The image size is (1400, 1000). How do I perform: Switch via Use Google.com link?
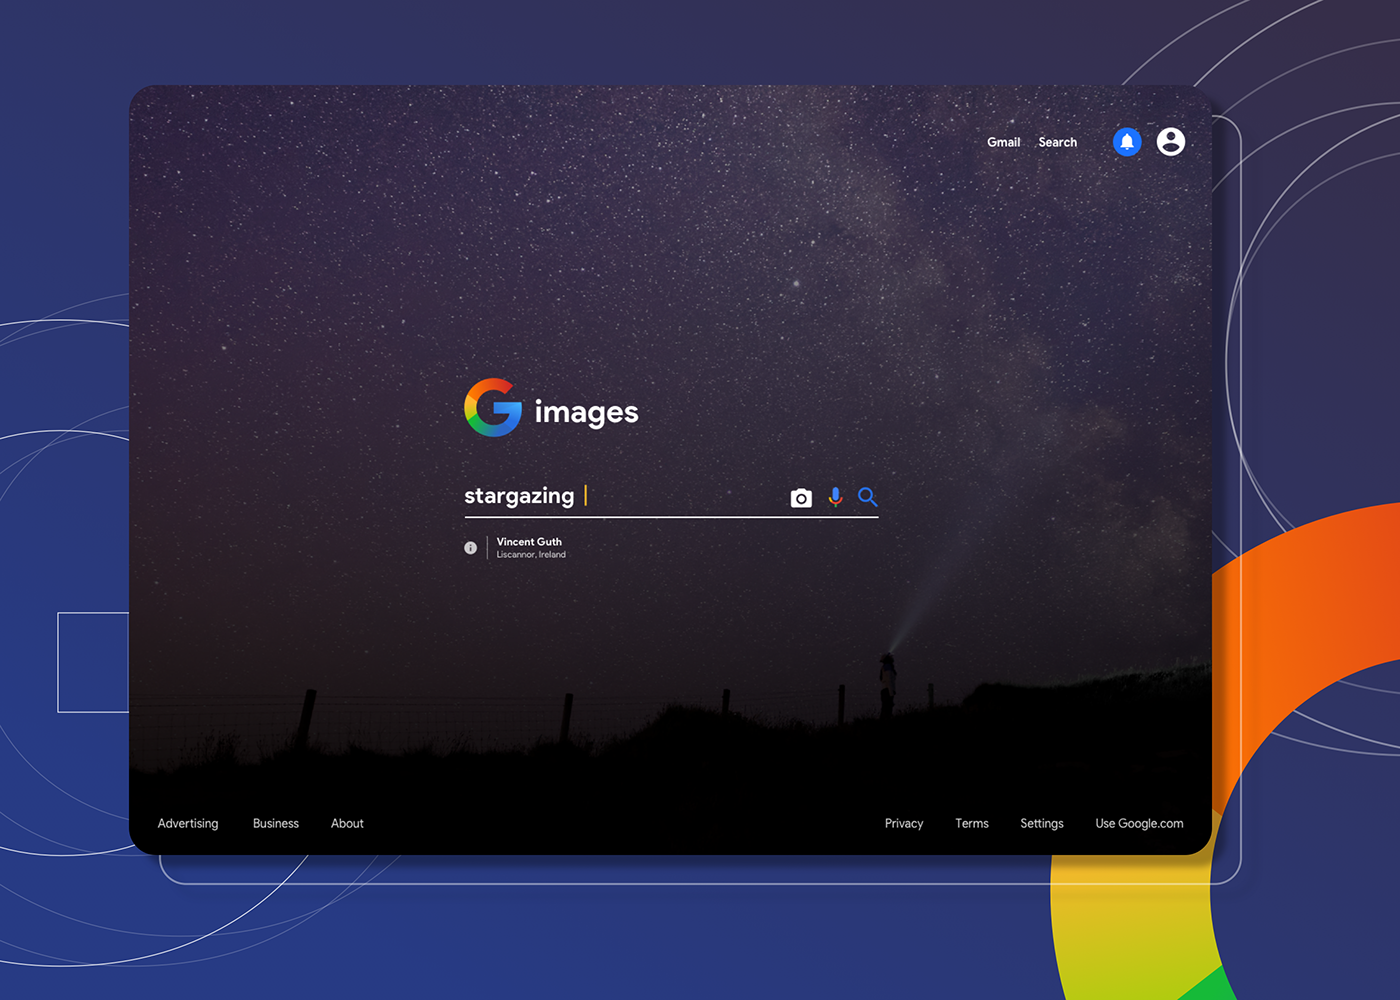tap(1139, 823)
